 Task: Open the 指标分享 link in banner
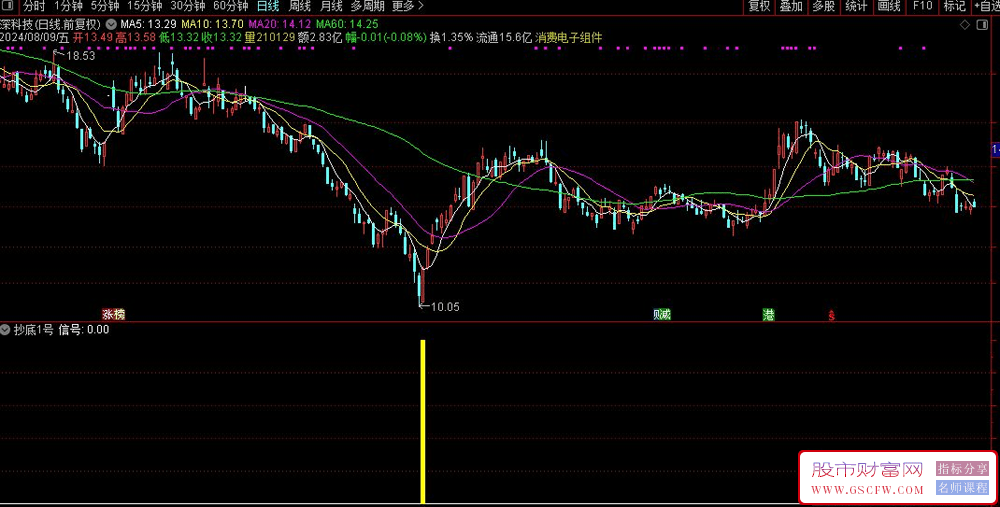962,469
